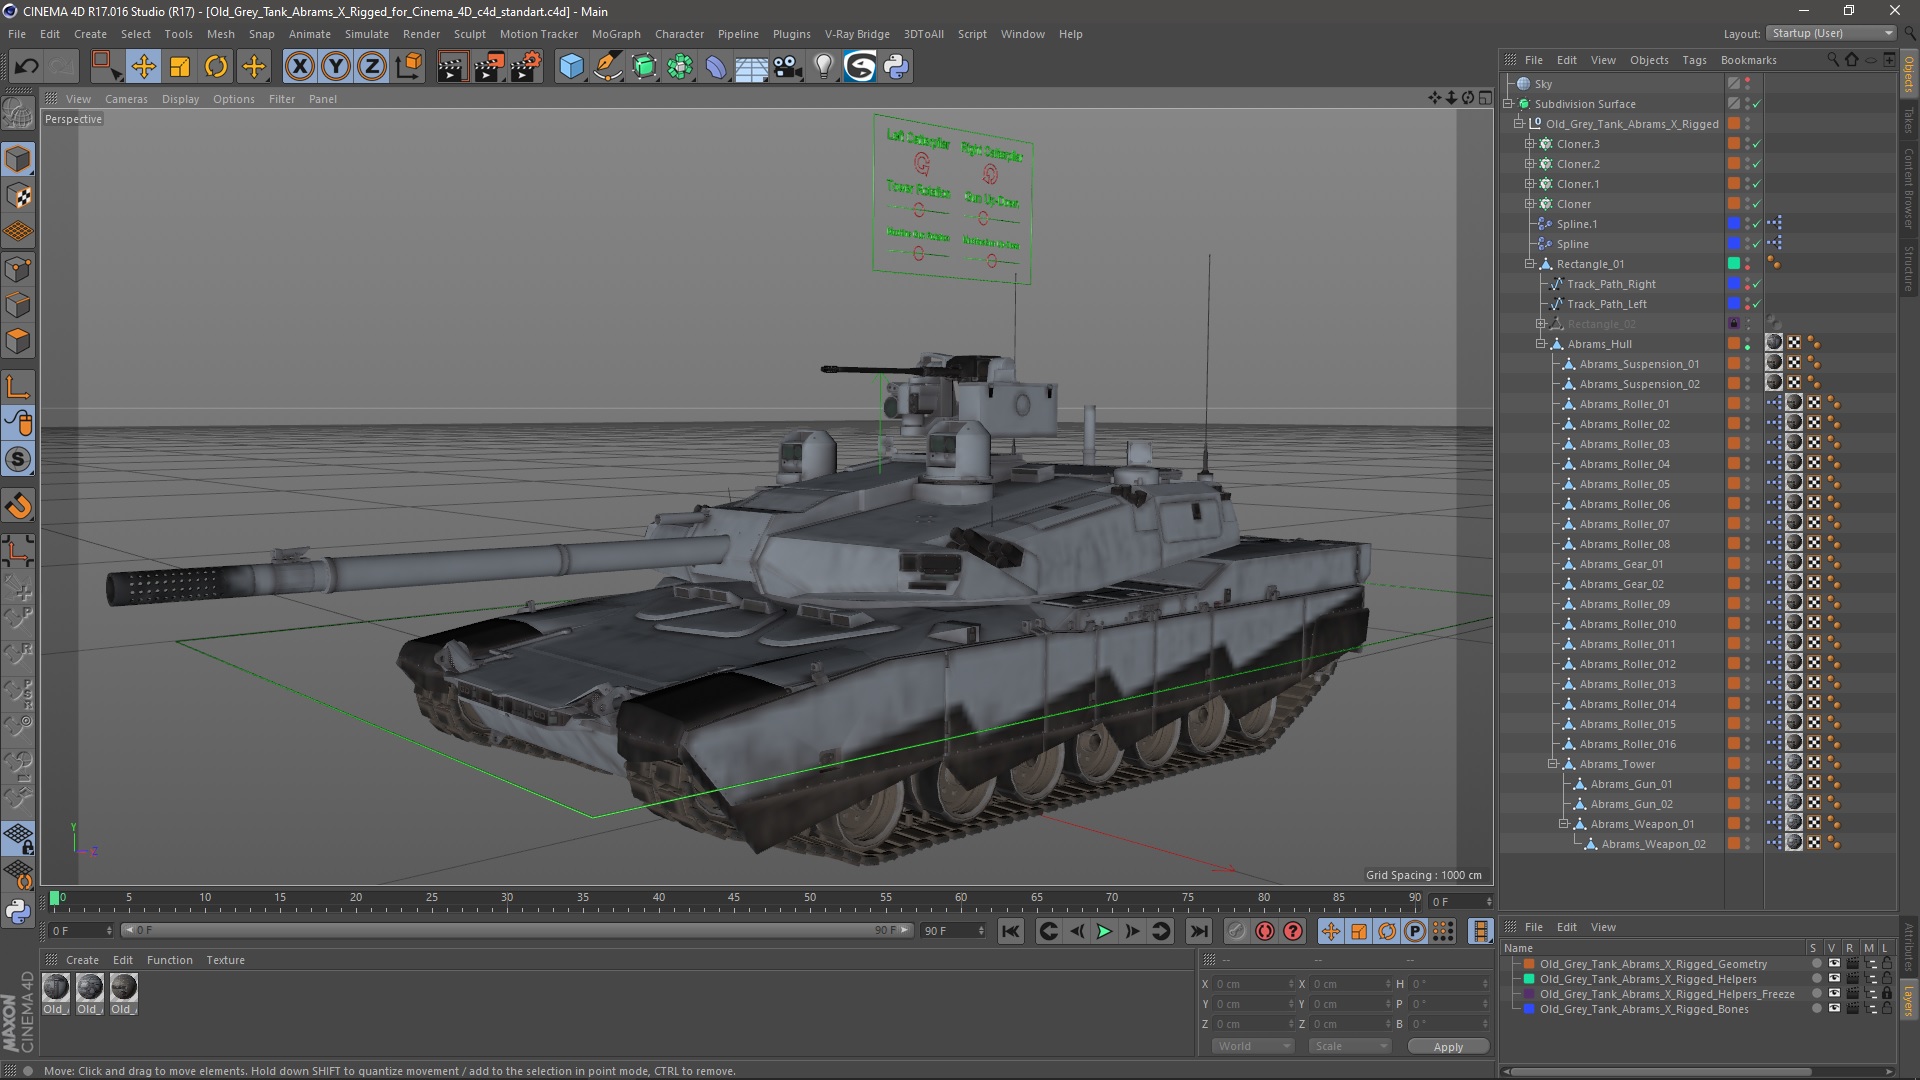Image resolution: width=1920 pixels, height=1080 pixels.
Task: Open the deformer object icon
Action: click(716, 67)
